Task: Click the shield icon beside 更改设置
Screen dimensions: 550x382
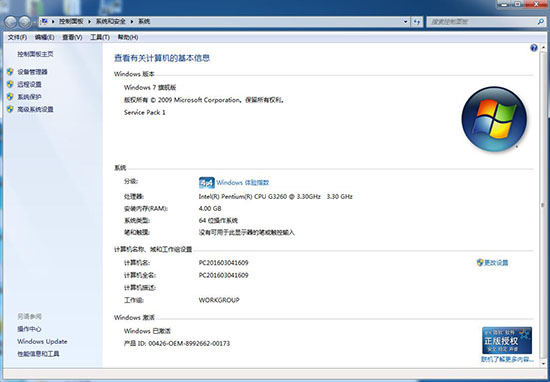Action: tap(480, 262)
